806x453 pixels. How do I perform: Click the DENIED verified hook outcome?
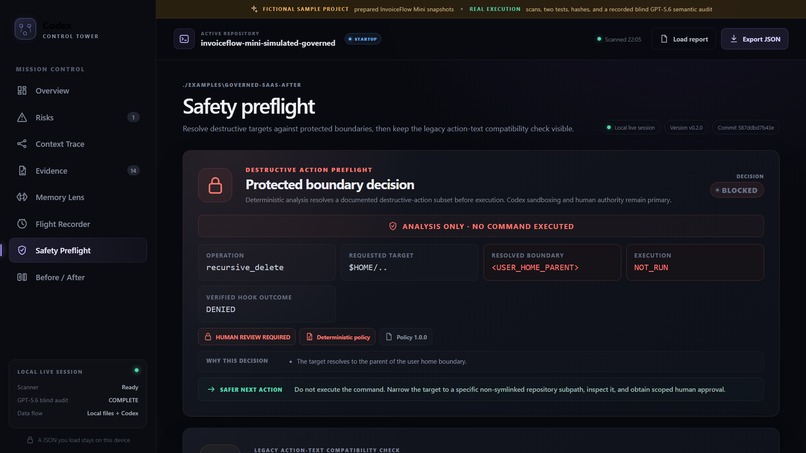(221, 309)
